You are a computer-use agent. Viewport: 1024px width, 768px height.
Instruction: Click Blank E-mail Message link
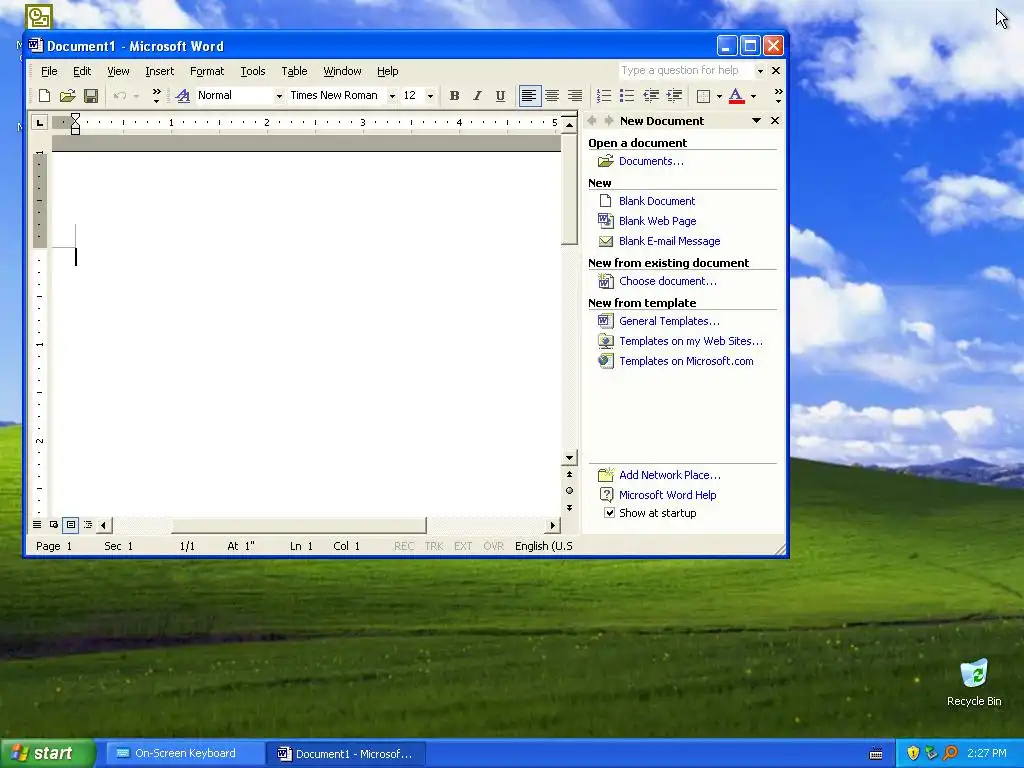(669, 241)
